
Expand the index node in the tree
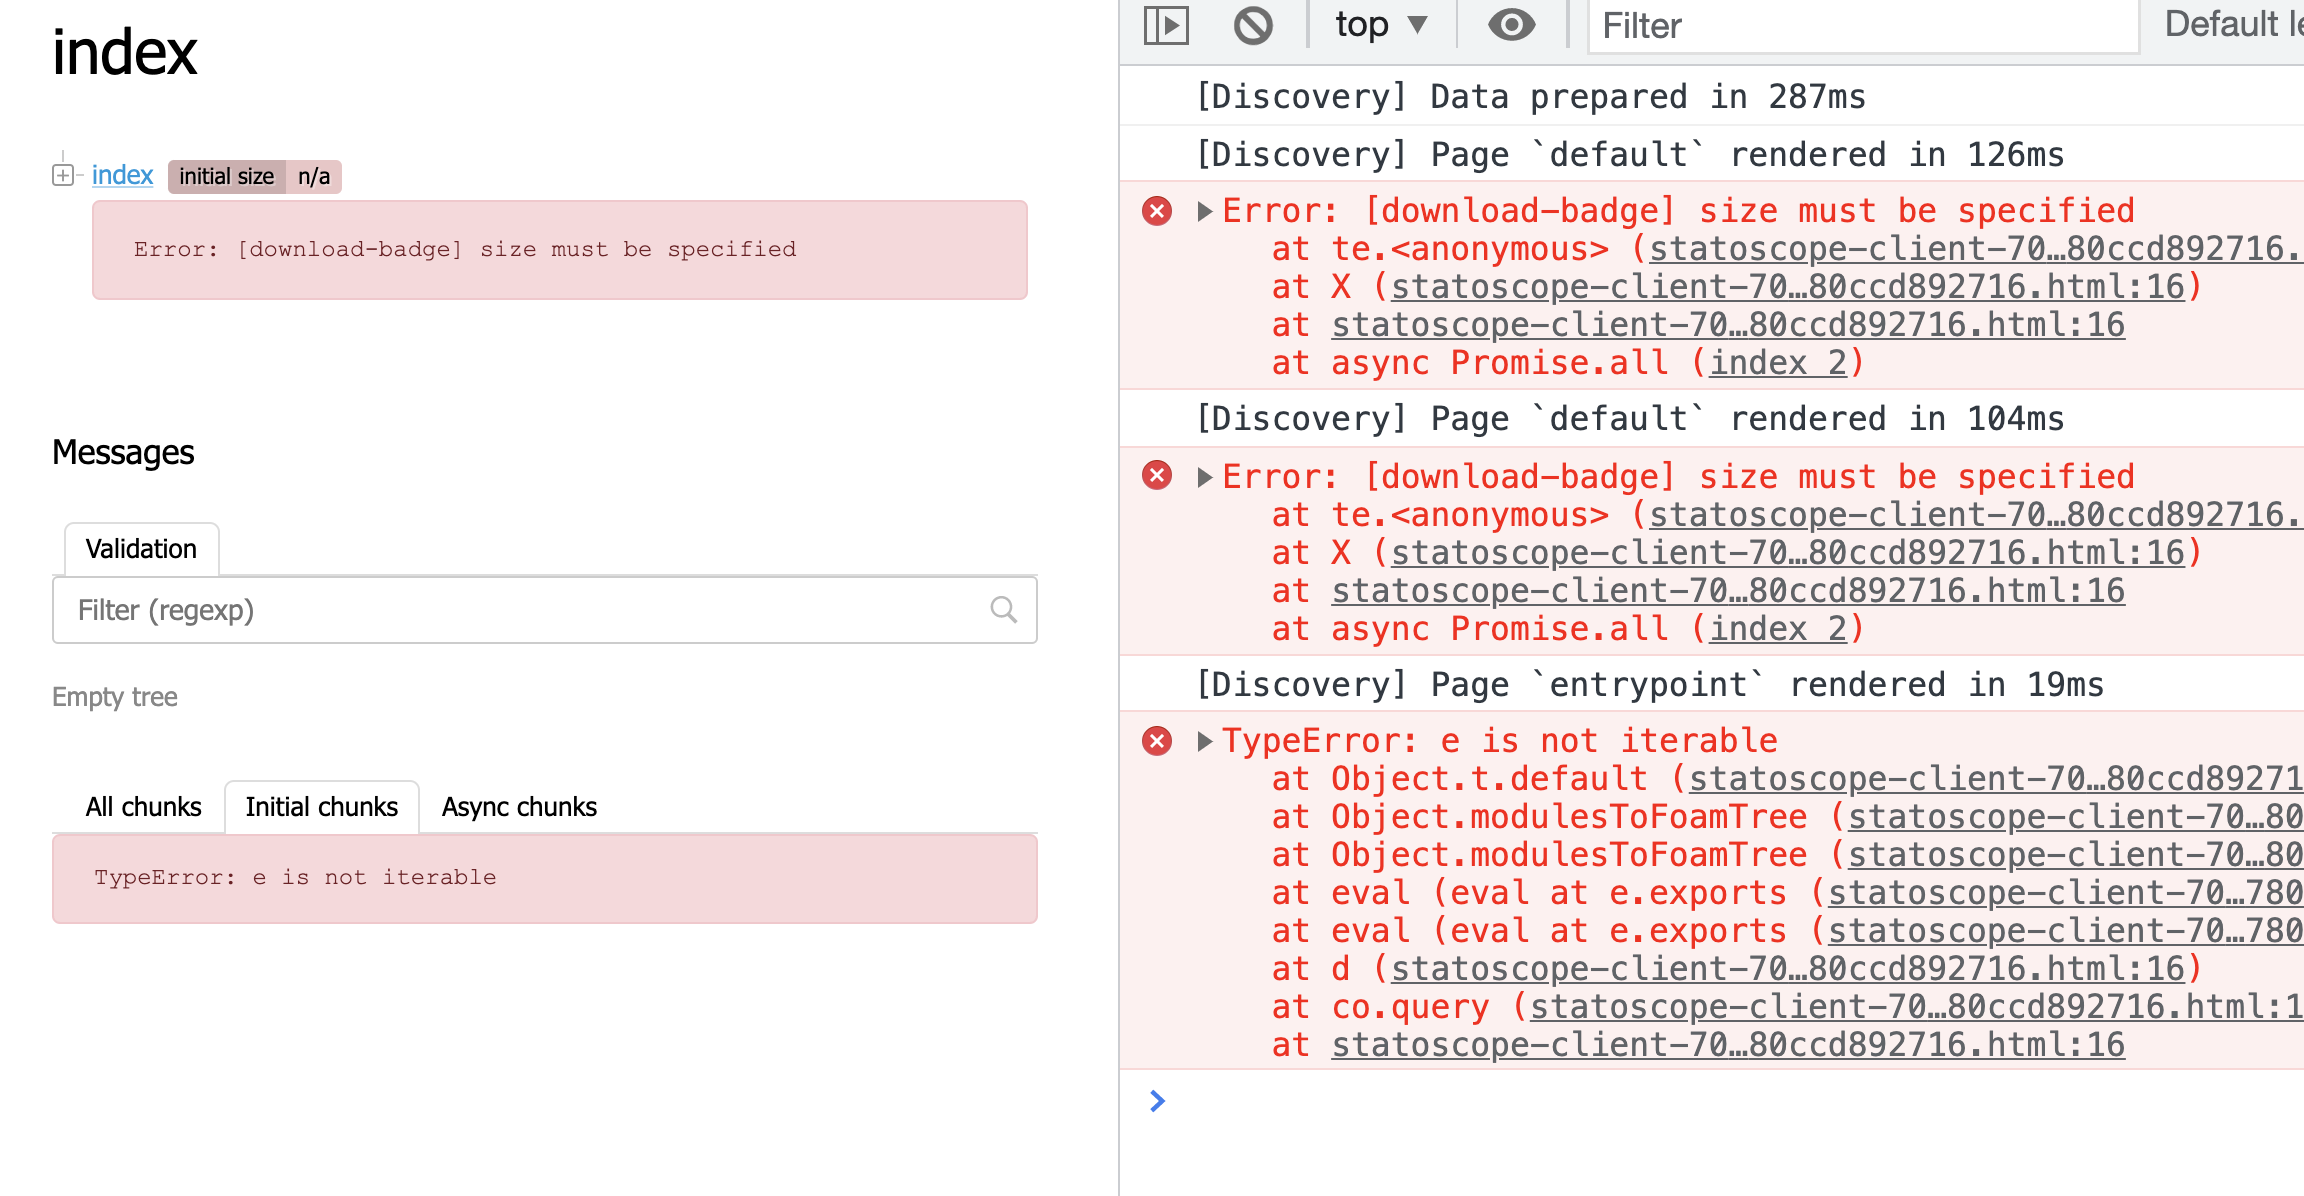tap(64, 176)
